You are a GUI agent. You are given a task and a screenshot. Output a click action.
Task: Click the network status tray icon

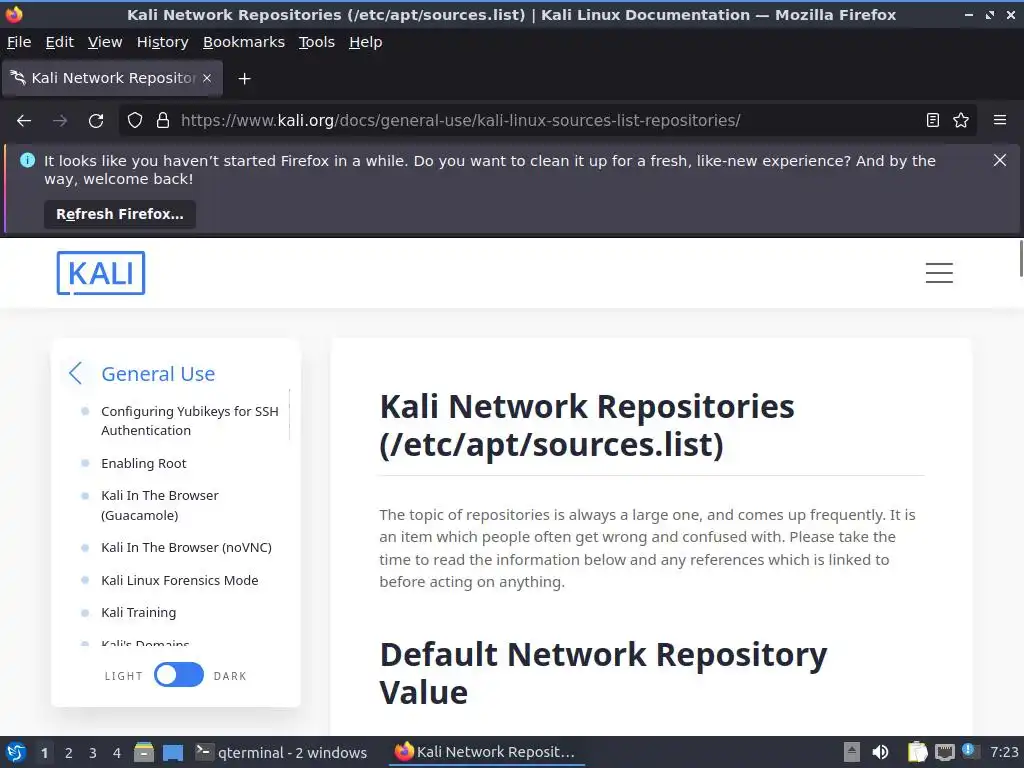point(944,752)
